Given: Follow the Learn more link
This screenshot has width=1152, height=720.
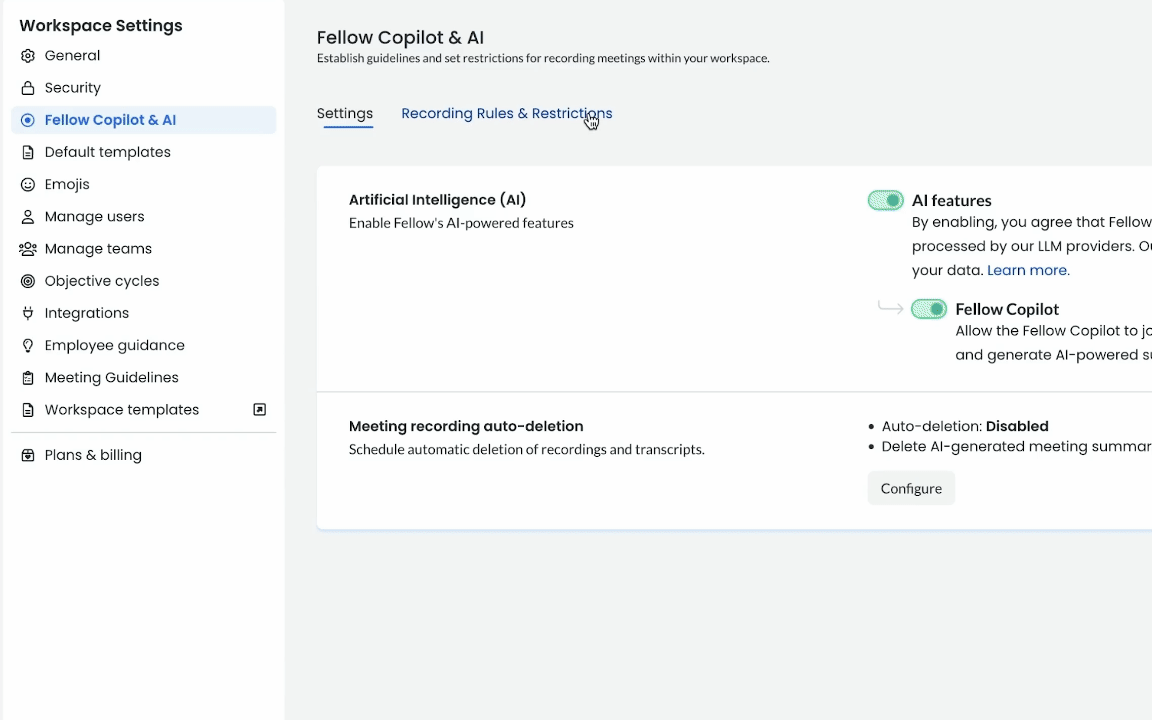Looking at the screenshot, I should (1028, 270).
